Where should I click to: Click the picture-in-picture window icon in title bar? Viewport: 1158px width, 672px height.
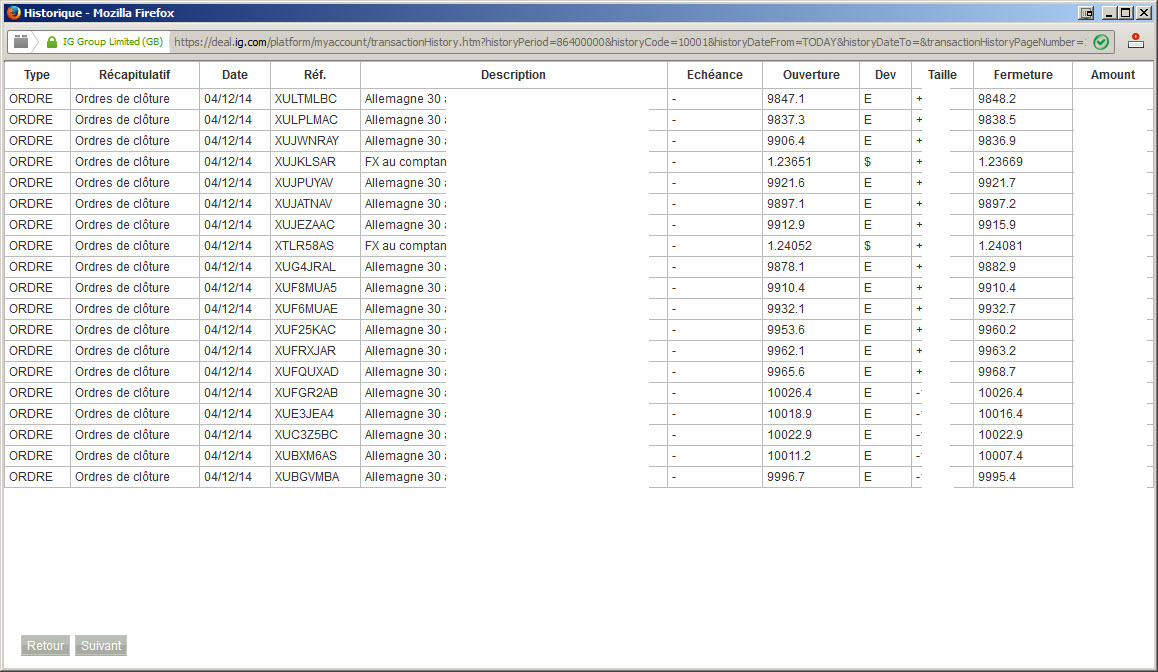[1086, 13]
